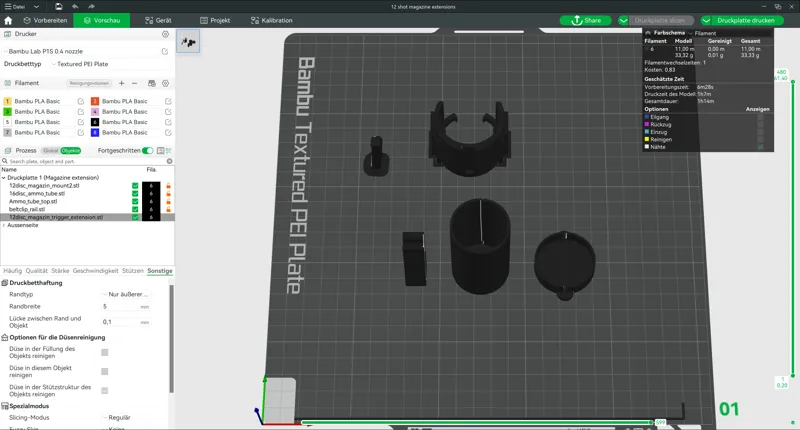
Task: Open the Datei menu dropdown arrow
Action: pyautogui.click(x=36, y=7)
